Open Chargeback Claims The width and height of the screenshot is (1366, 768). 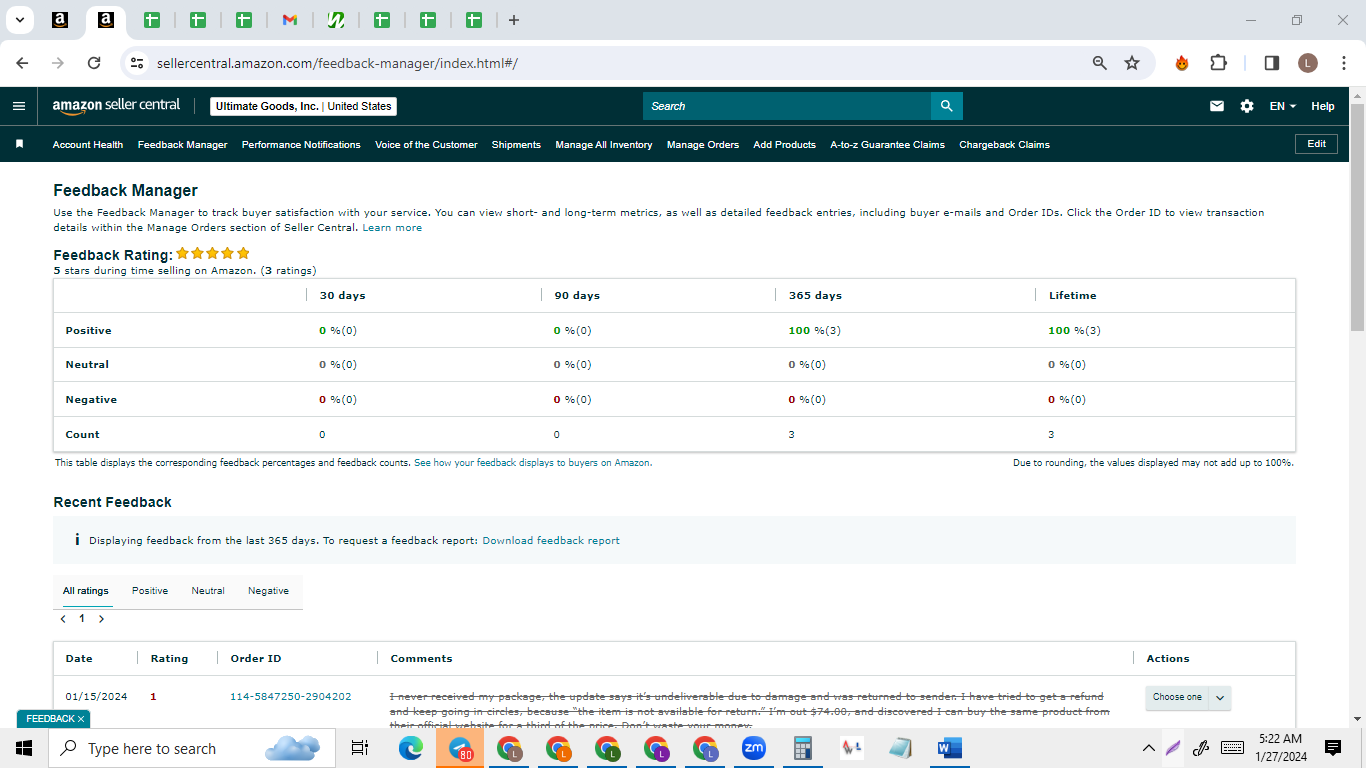pos(1004,145)
